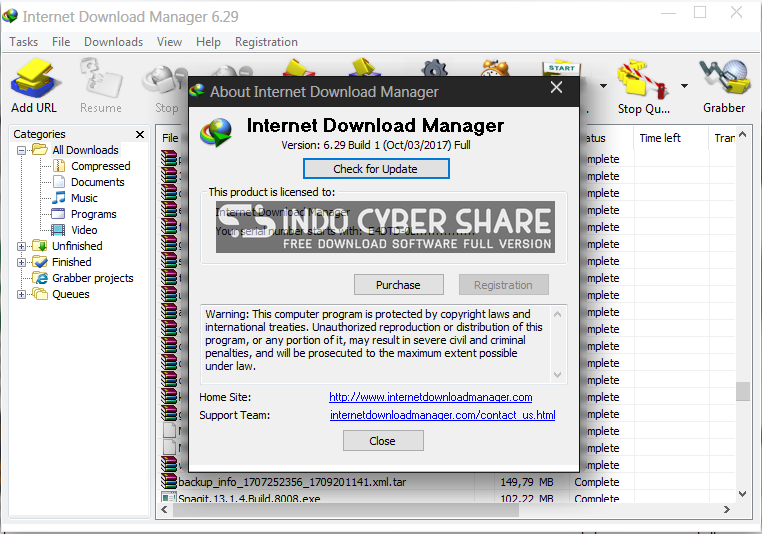Click the Grabber projects icon
The image size is (762, 534).
[40, 278]
